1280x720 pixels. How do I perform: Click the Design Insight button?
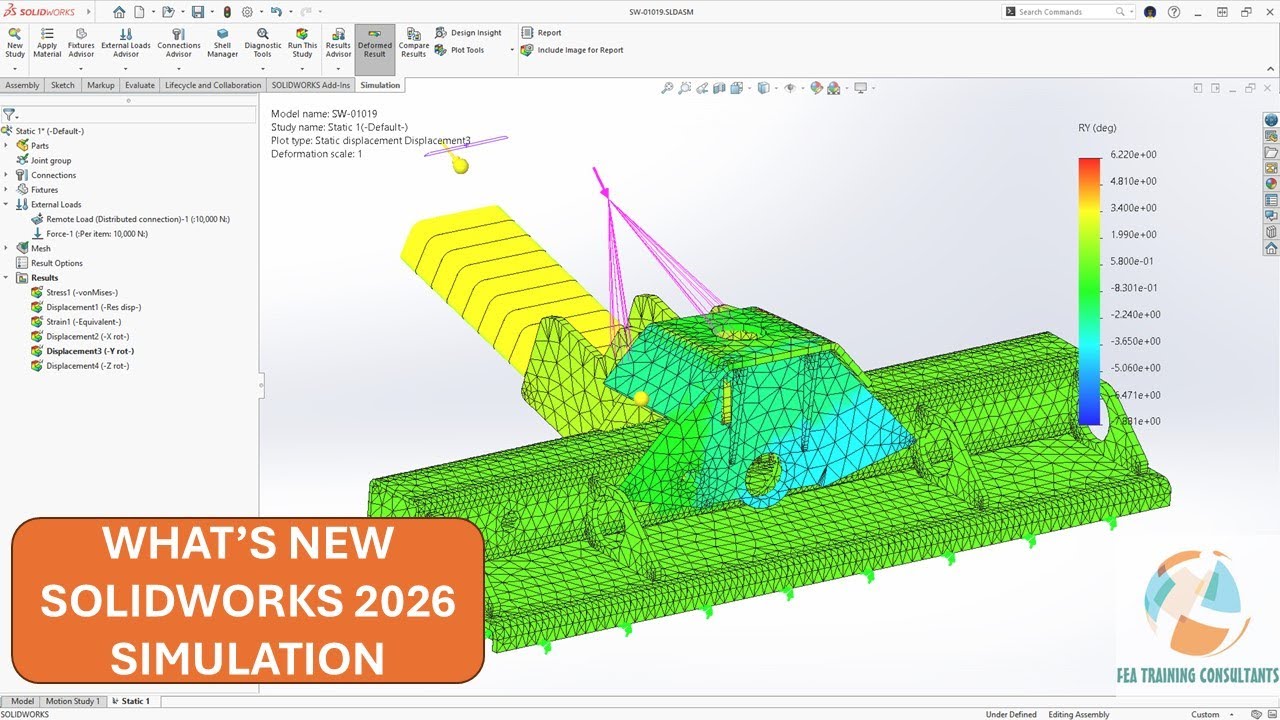point(468,33)
